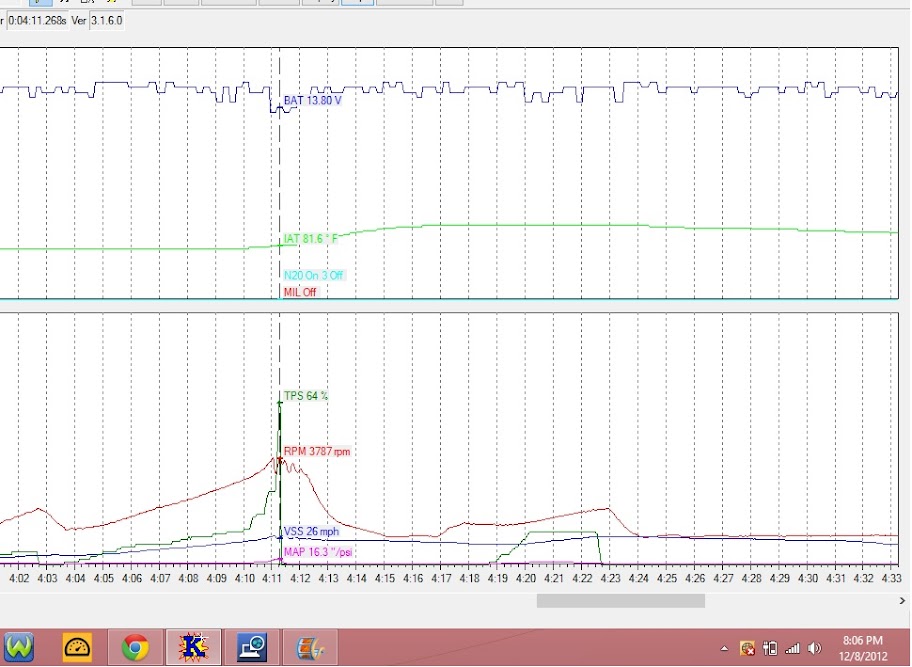Click the elapsed time field 0:04:11.268s
Image resolution: width=912 pixels, height=667 pixels.
(x=38, y=21)
